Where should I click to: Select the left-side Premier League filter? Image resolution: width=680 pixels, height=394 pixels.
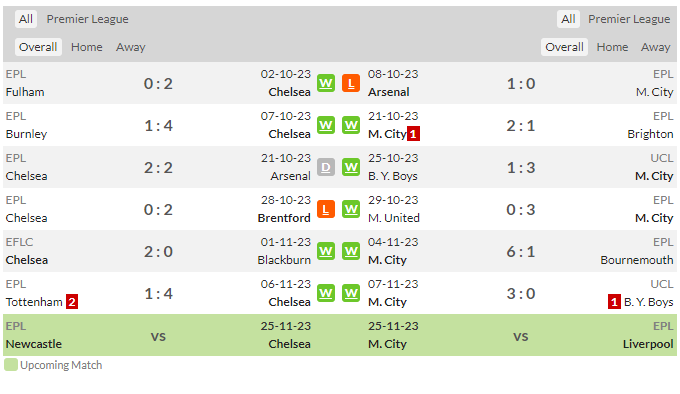tap(88, 19)
